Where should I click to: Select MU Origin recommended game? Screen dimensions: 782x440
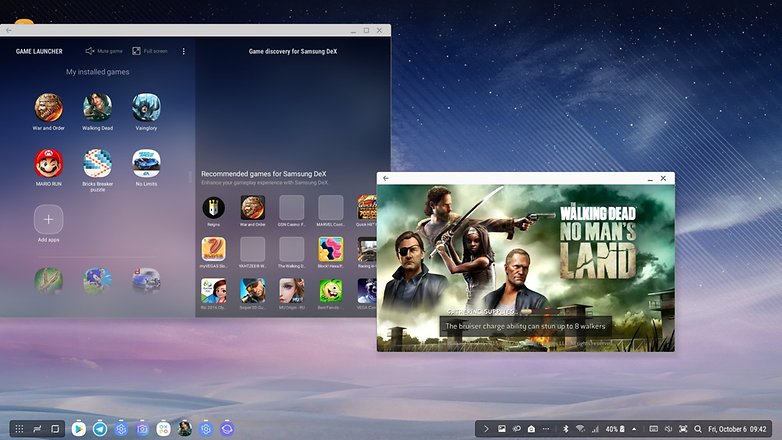point(292,291)
